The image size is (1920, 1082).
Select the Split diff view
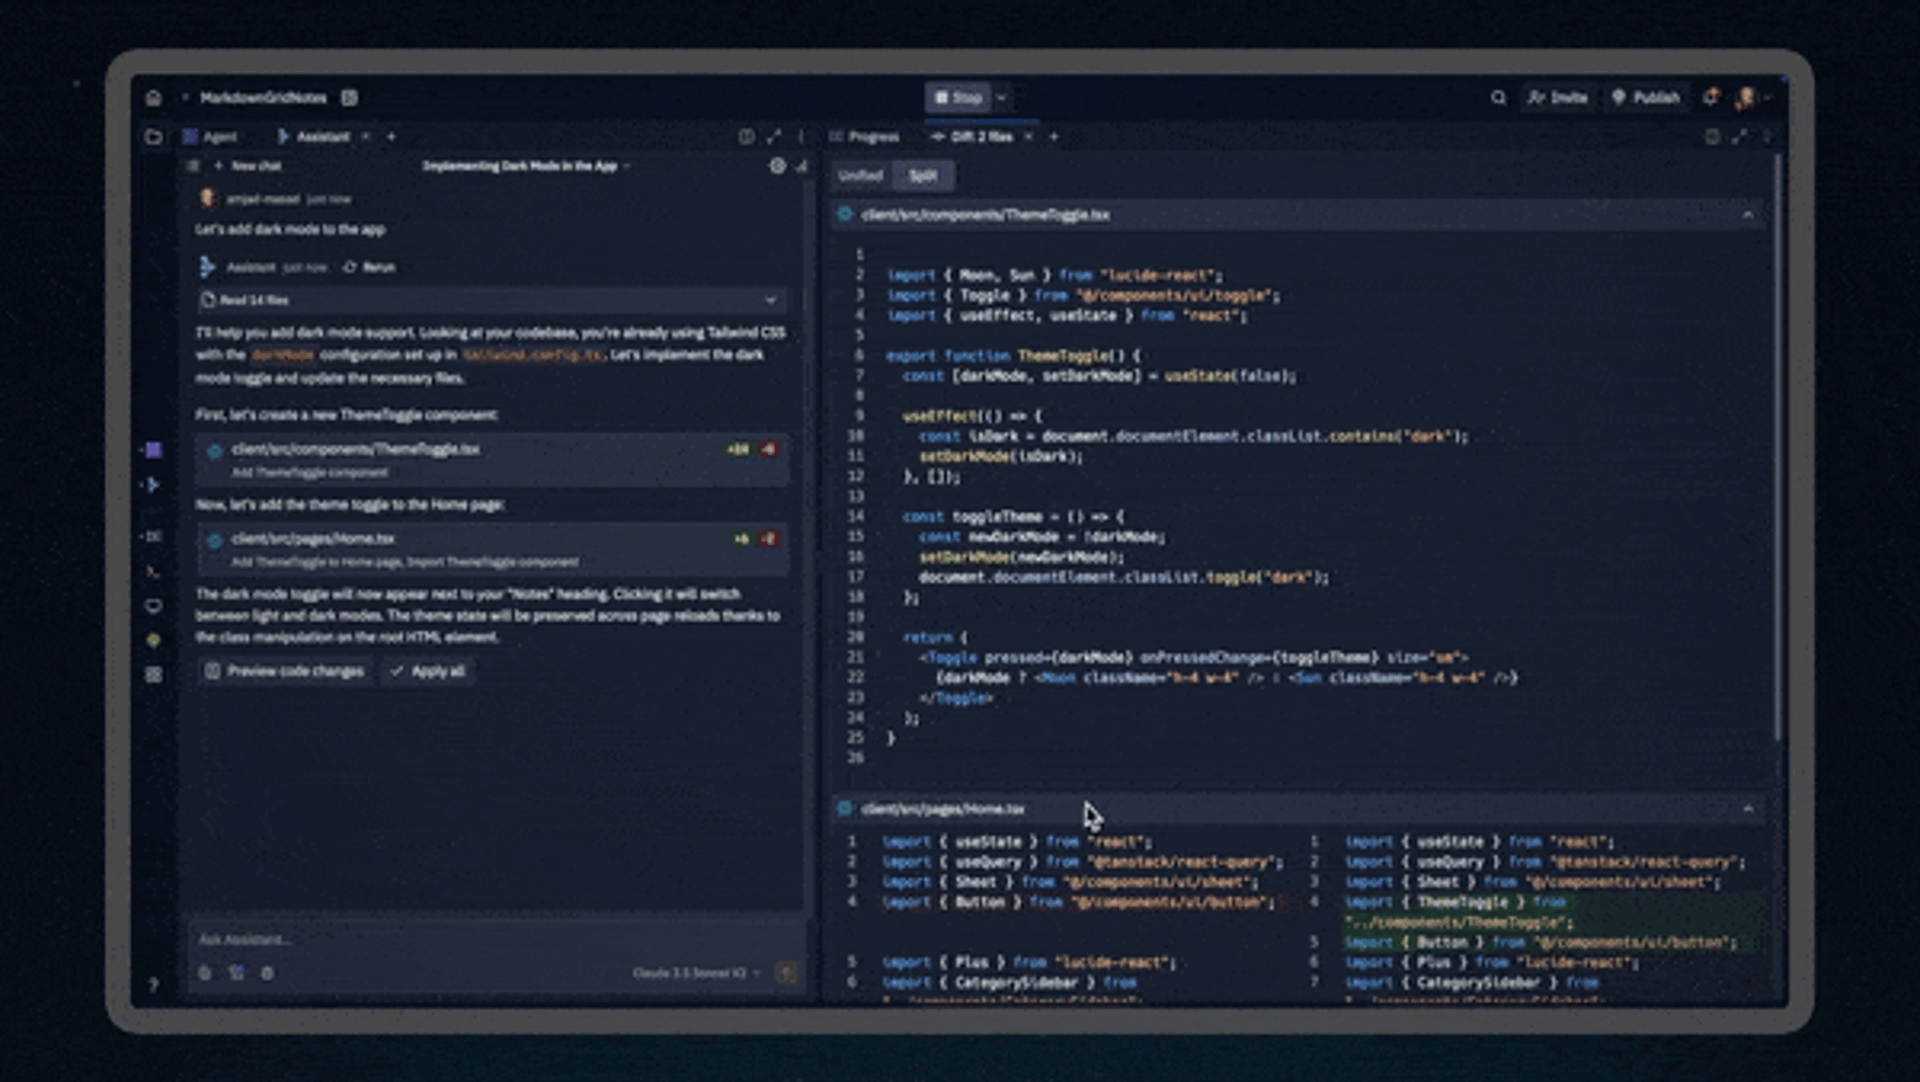[x=922, y=176]
